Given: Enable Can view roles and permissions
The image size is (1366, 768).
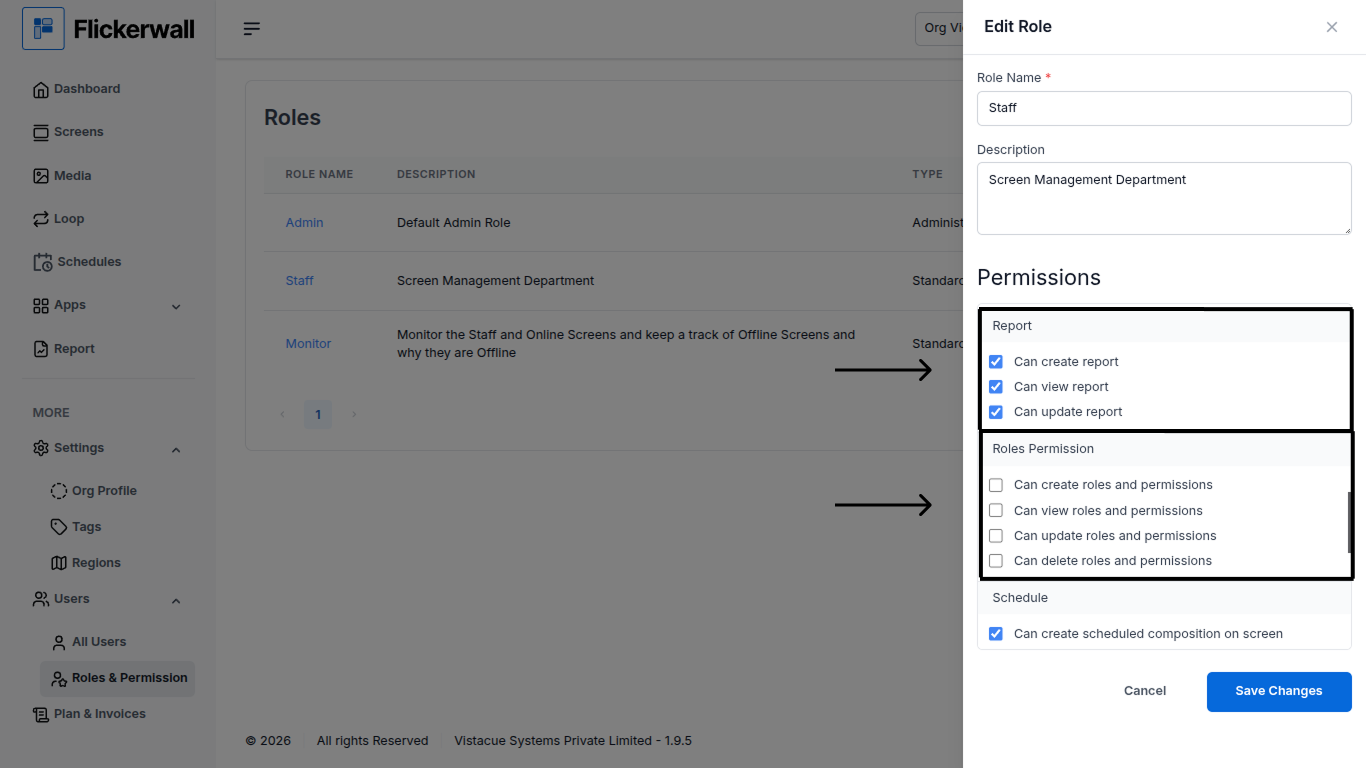Looking at the screenshot, I should coord(996,511).
